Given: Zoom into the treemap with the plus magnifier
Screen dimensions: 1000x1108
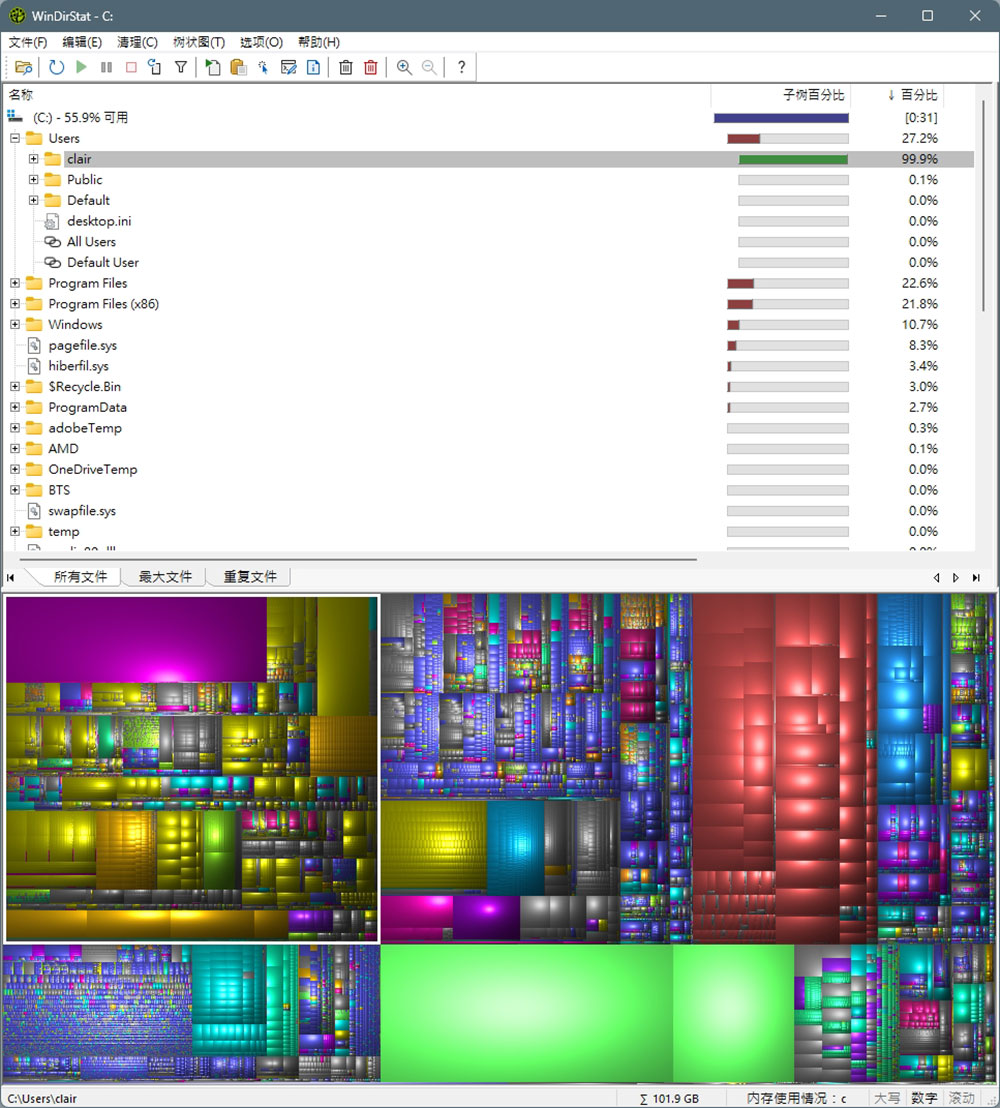Looking at the screenshot, I should pyautogui.click(x=404, y=67).
